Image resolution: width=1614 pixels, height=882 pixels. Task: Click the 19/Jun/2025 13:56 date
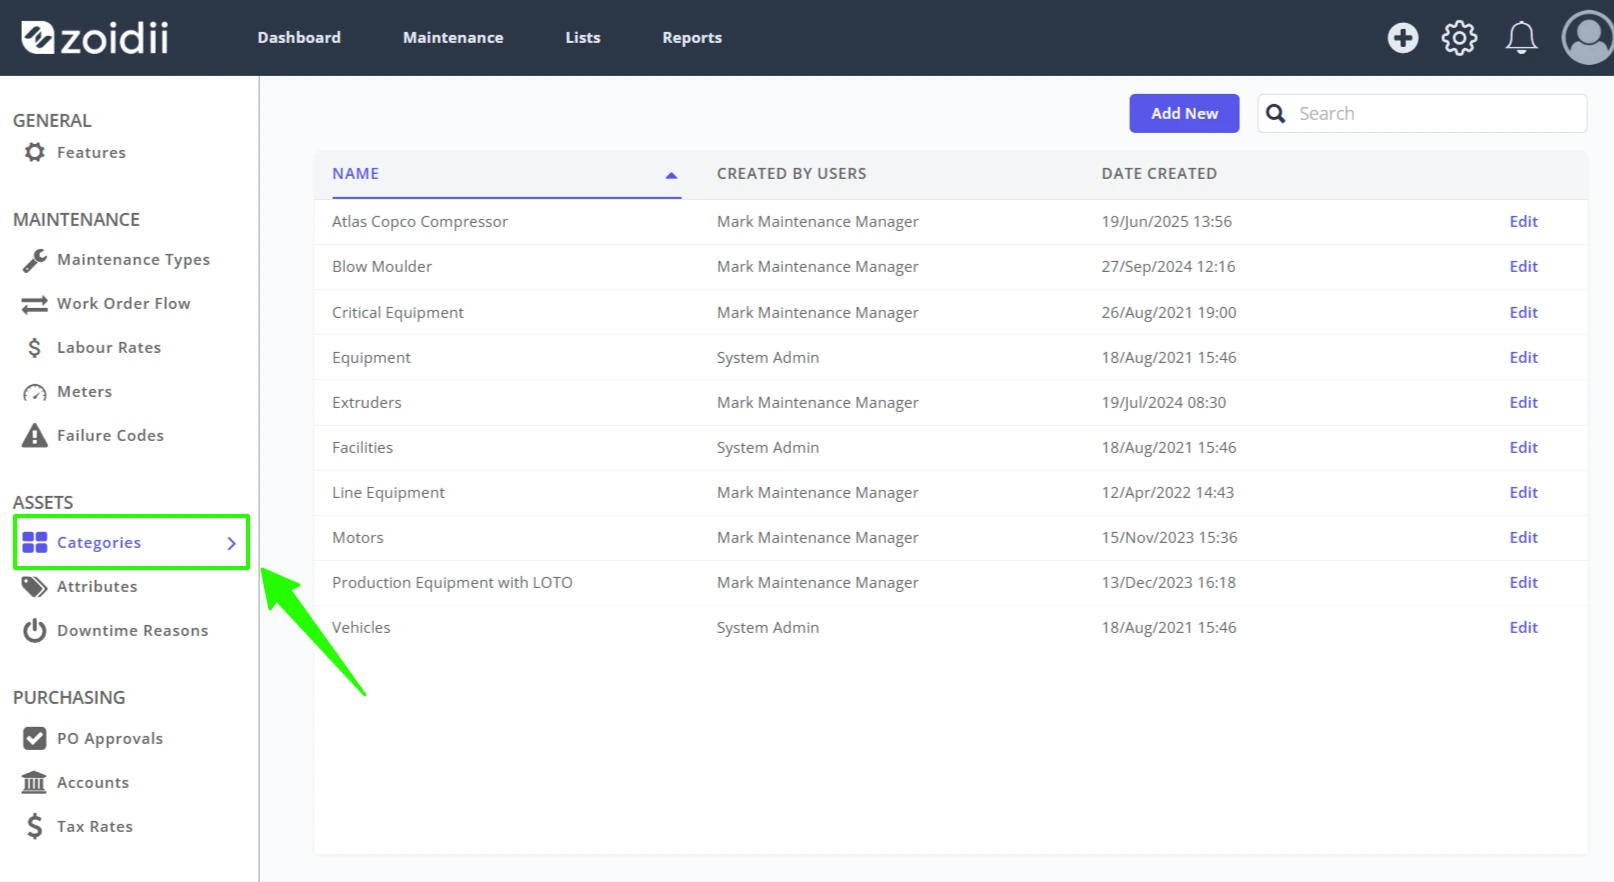[x=1166, y=222]
